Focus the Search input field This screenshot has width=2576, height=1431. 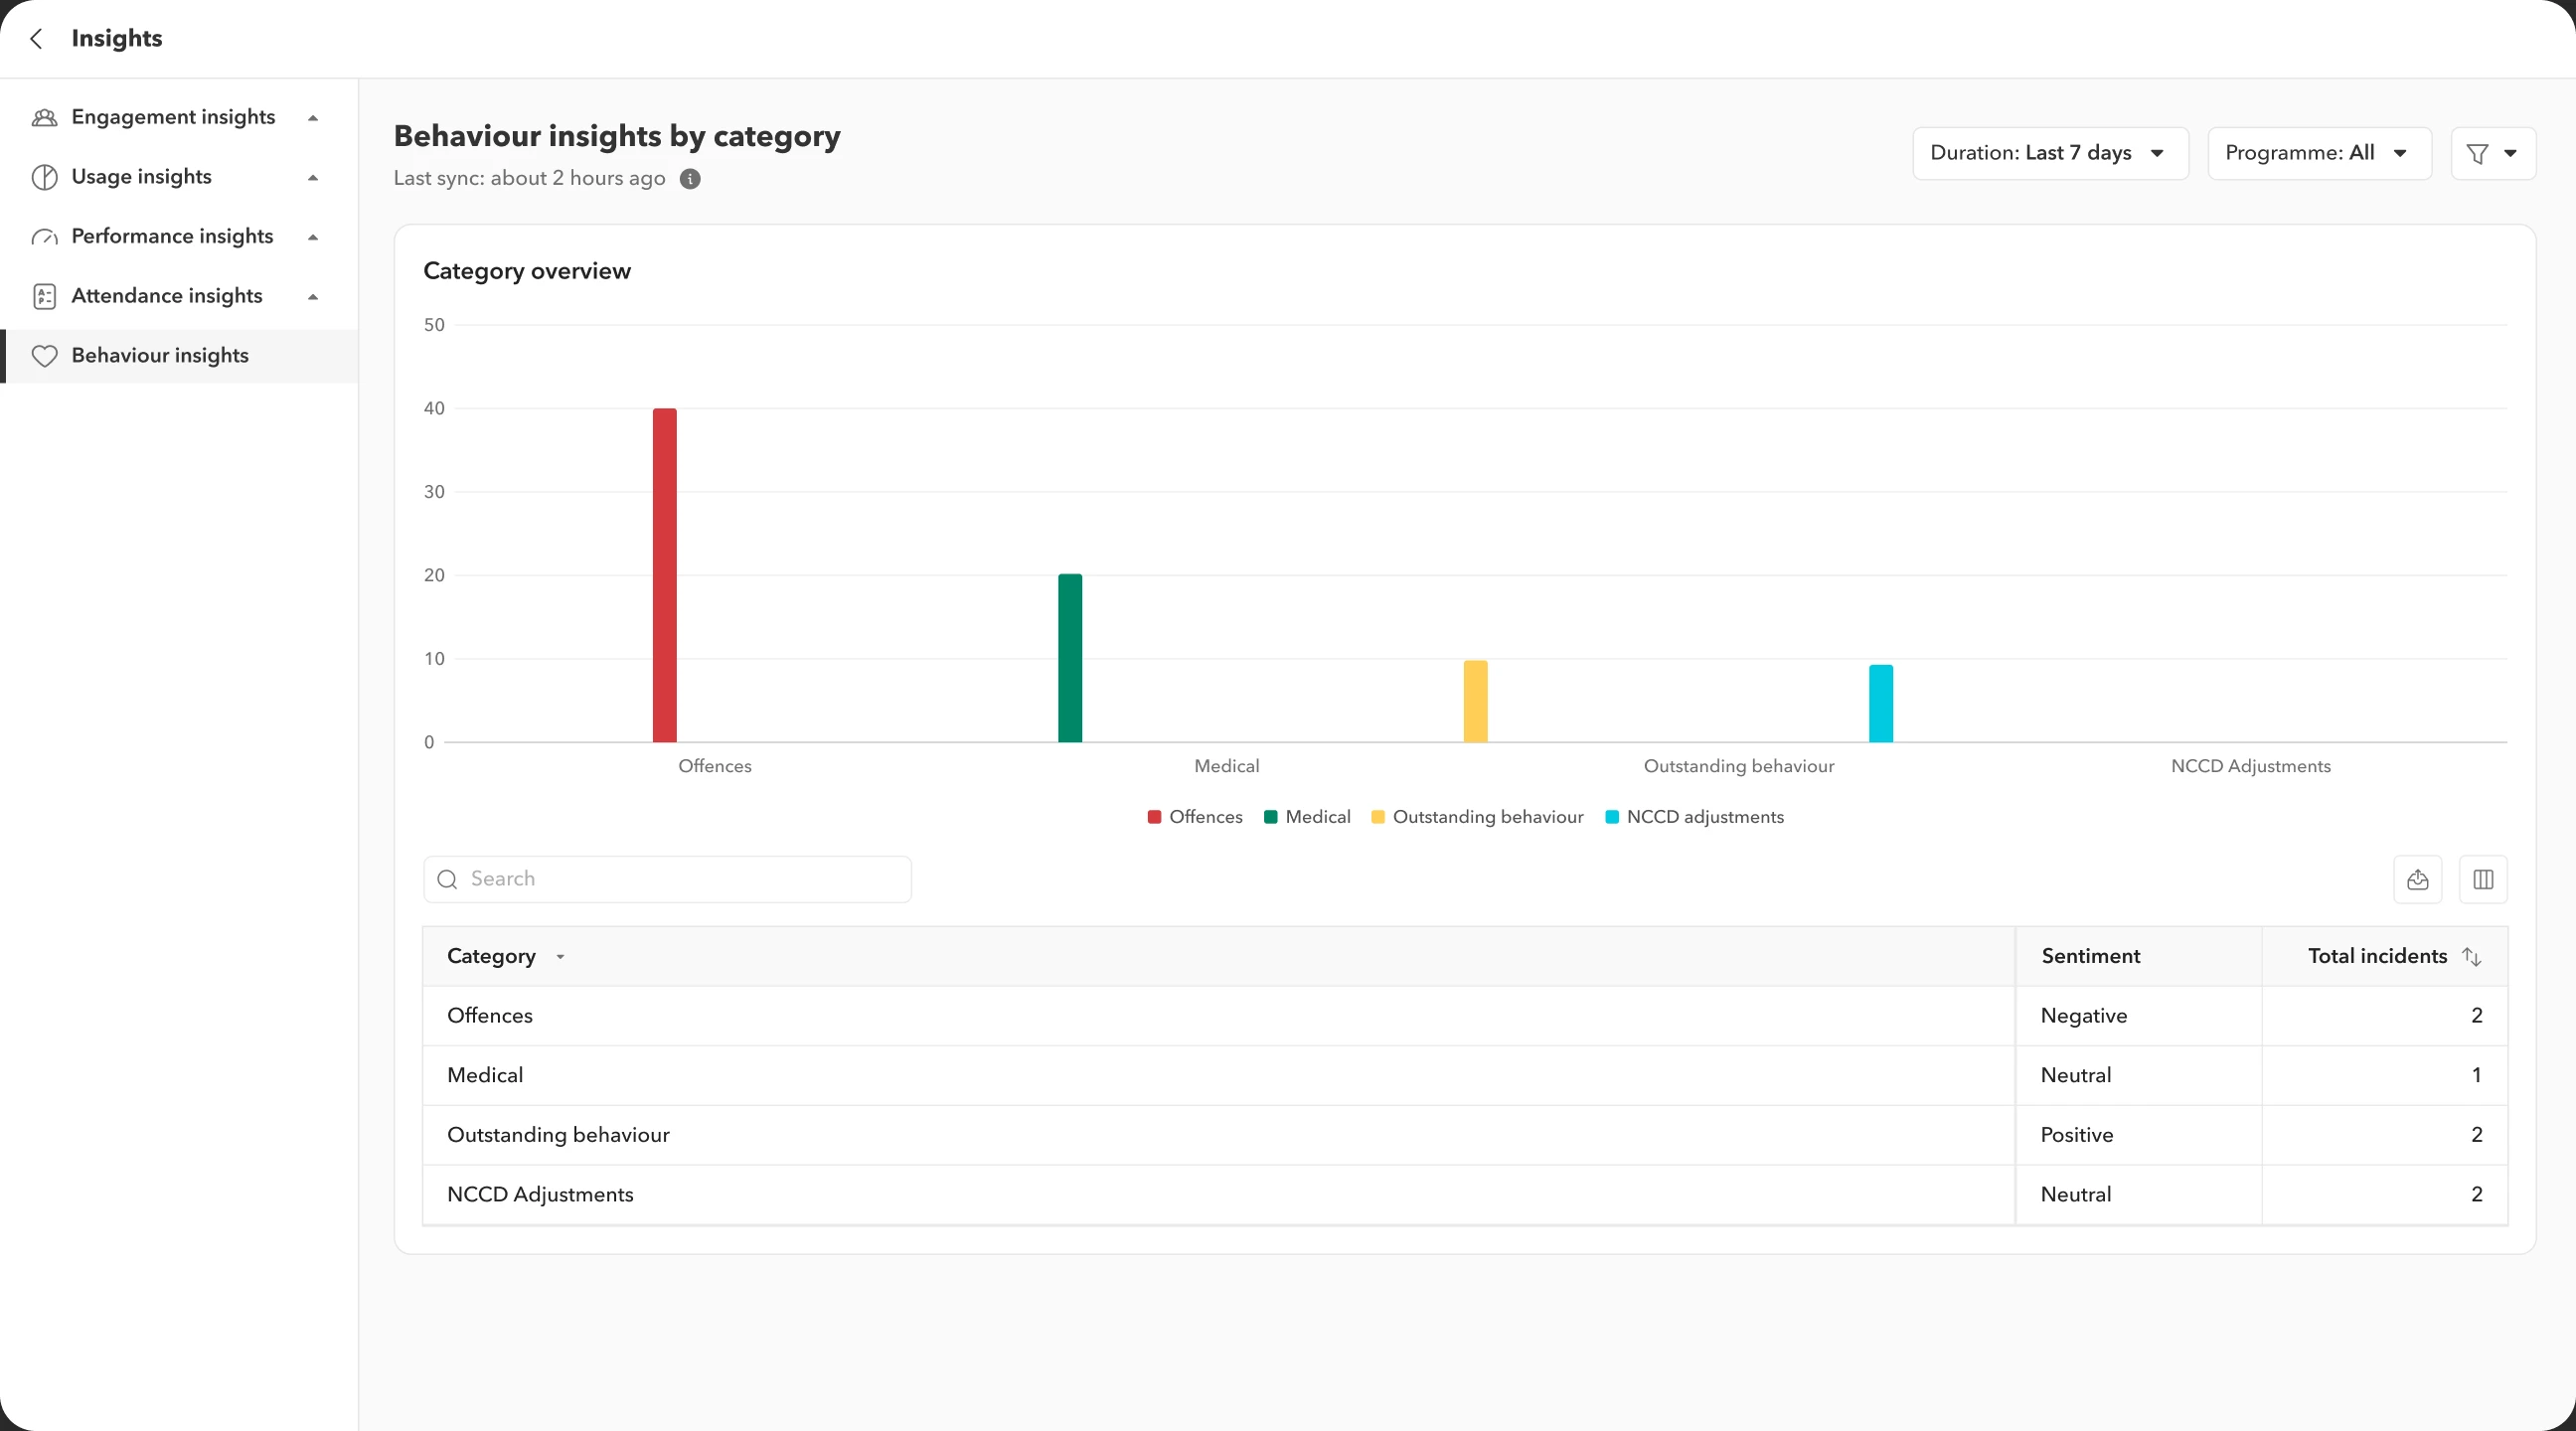pos(667,879)
